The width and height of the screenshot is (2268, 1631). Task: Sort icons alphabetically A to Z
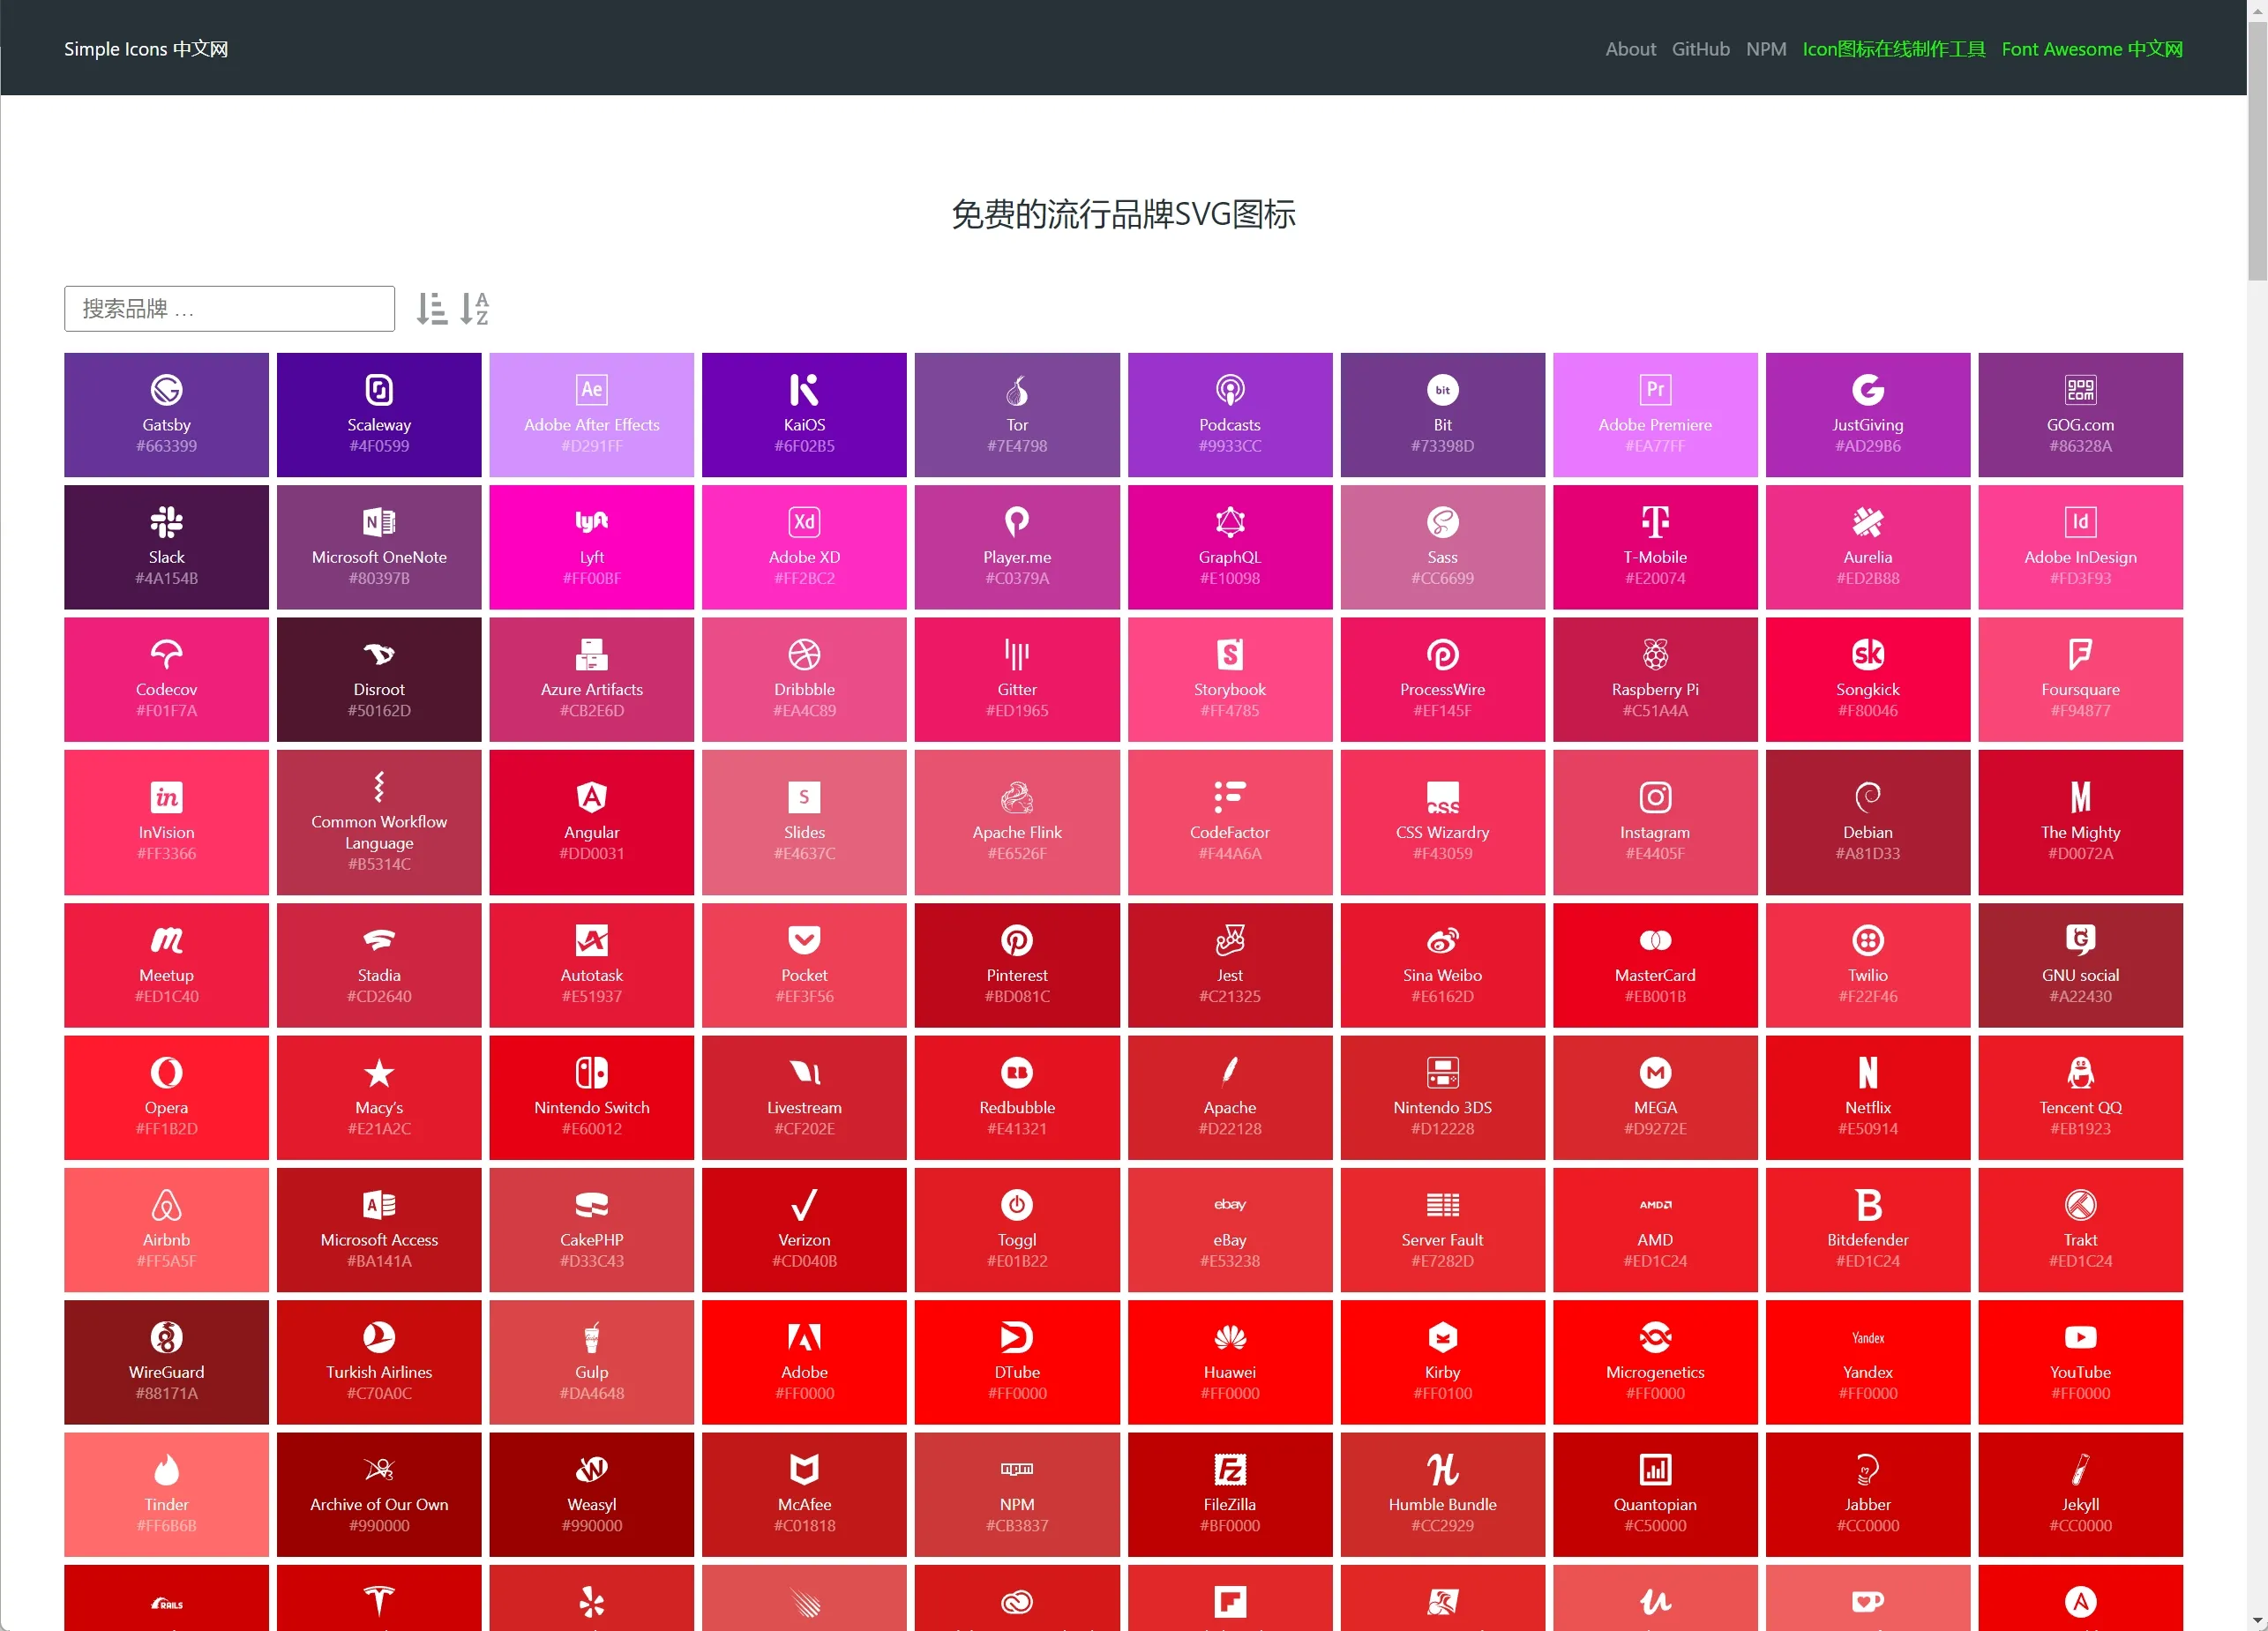(475, 308)
